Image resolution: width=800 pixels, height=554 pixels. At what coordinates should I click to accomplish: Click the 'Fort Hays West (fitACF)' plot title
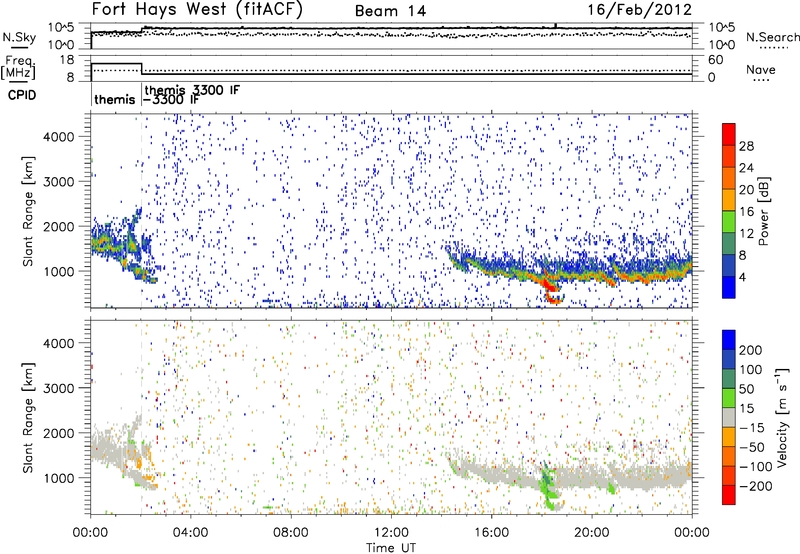[197, 9]
